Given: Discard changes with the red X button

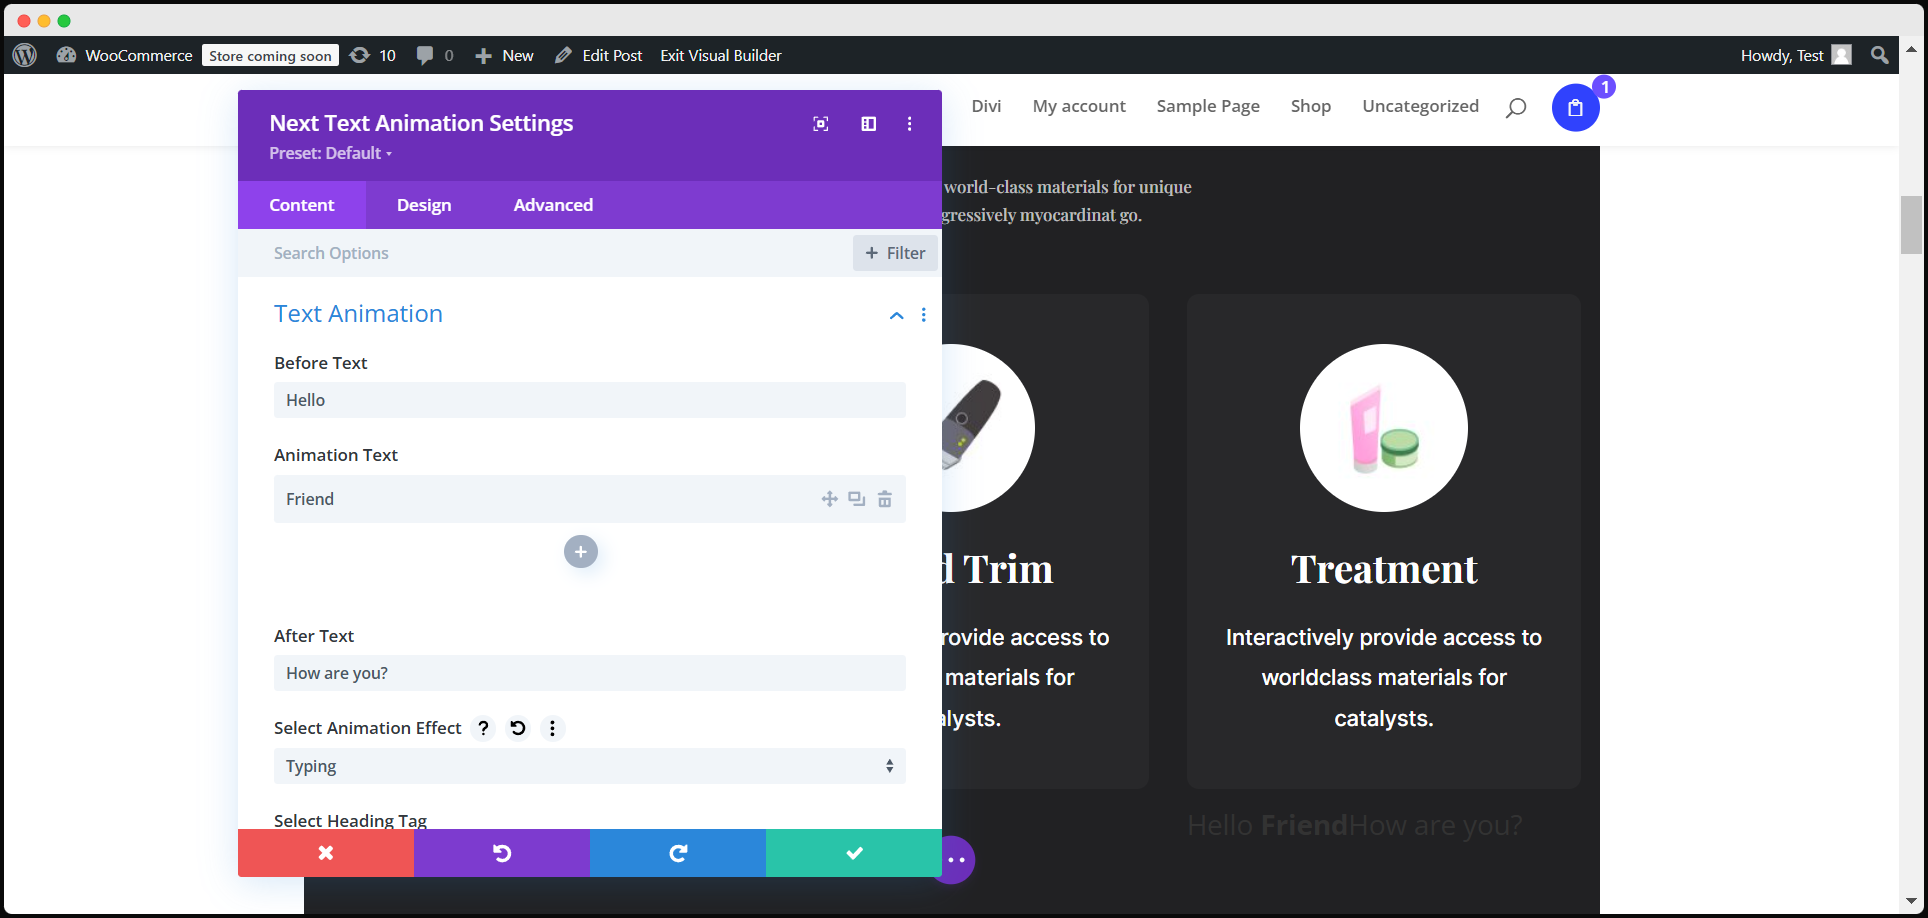Looking at the screenshot, I should click(x=326, y=853).
